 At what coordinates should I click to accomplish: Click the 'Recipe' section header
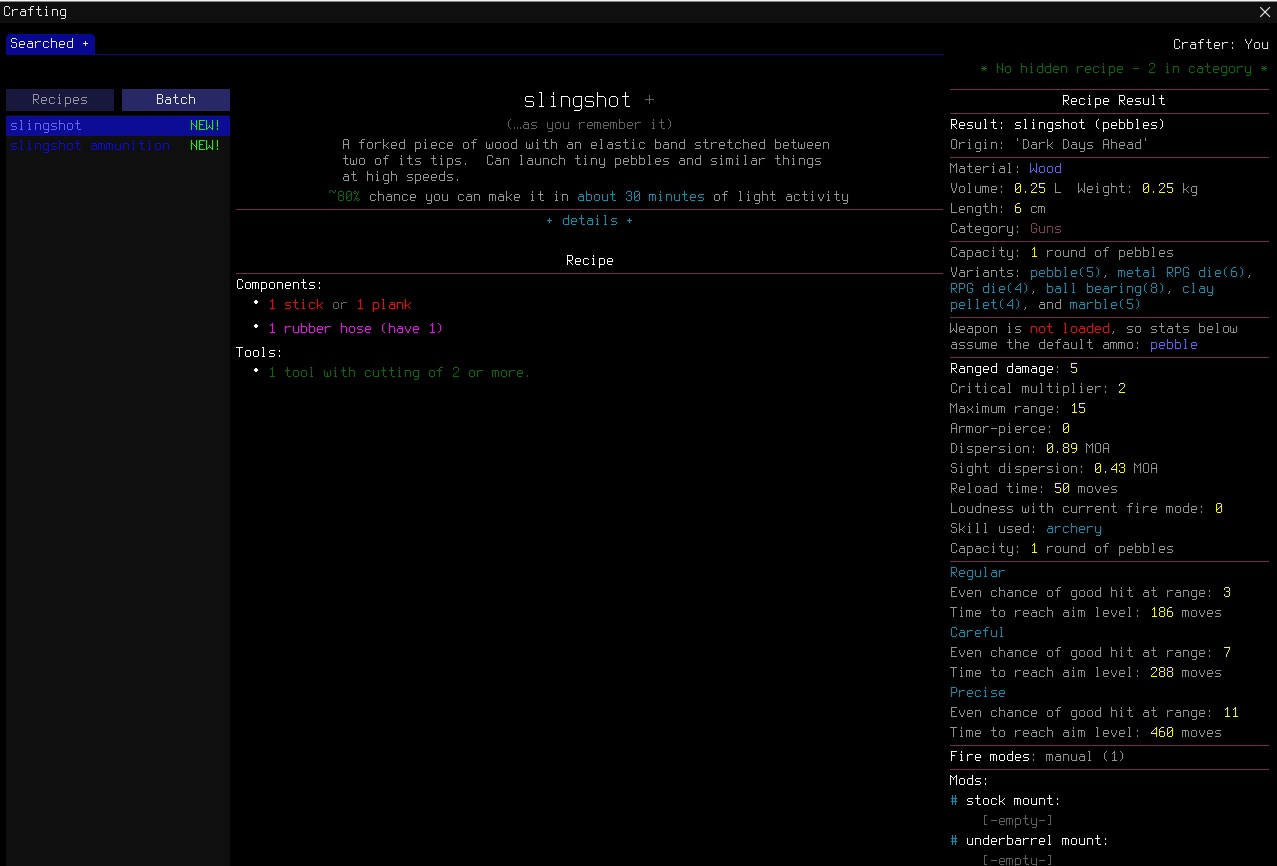coord(590,261)
